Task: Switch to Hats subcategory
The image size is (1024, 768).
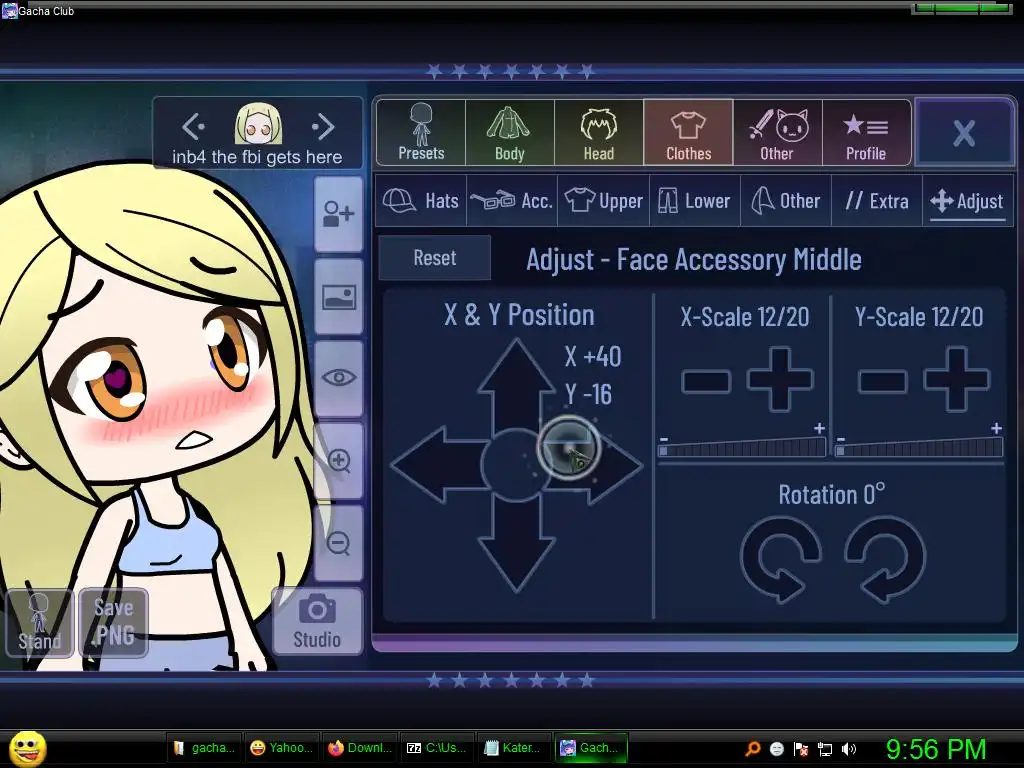Action: pos(421,200)
